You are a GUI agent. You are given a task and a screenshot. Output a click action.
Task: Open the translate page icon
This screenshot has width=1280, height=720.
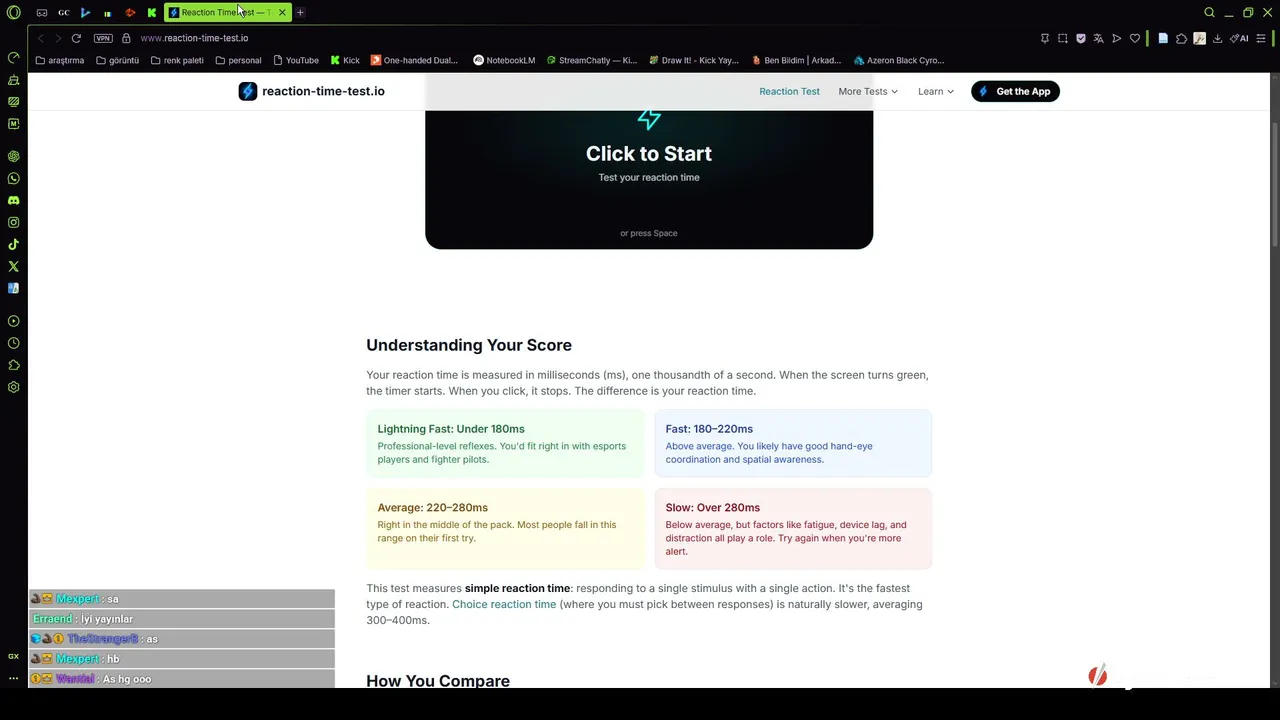(x=1099, y=38)
